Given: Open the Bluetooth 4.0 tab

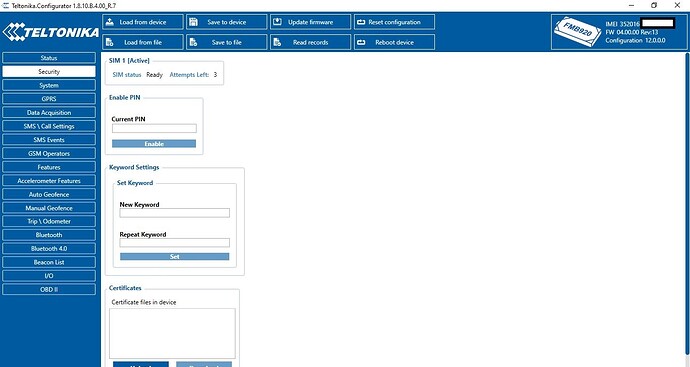Looking at the screenshot, I should [x=49, y=249].
